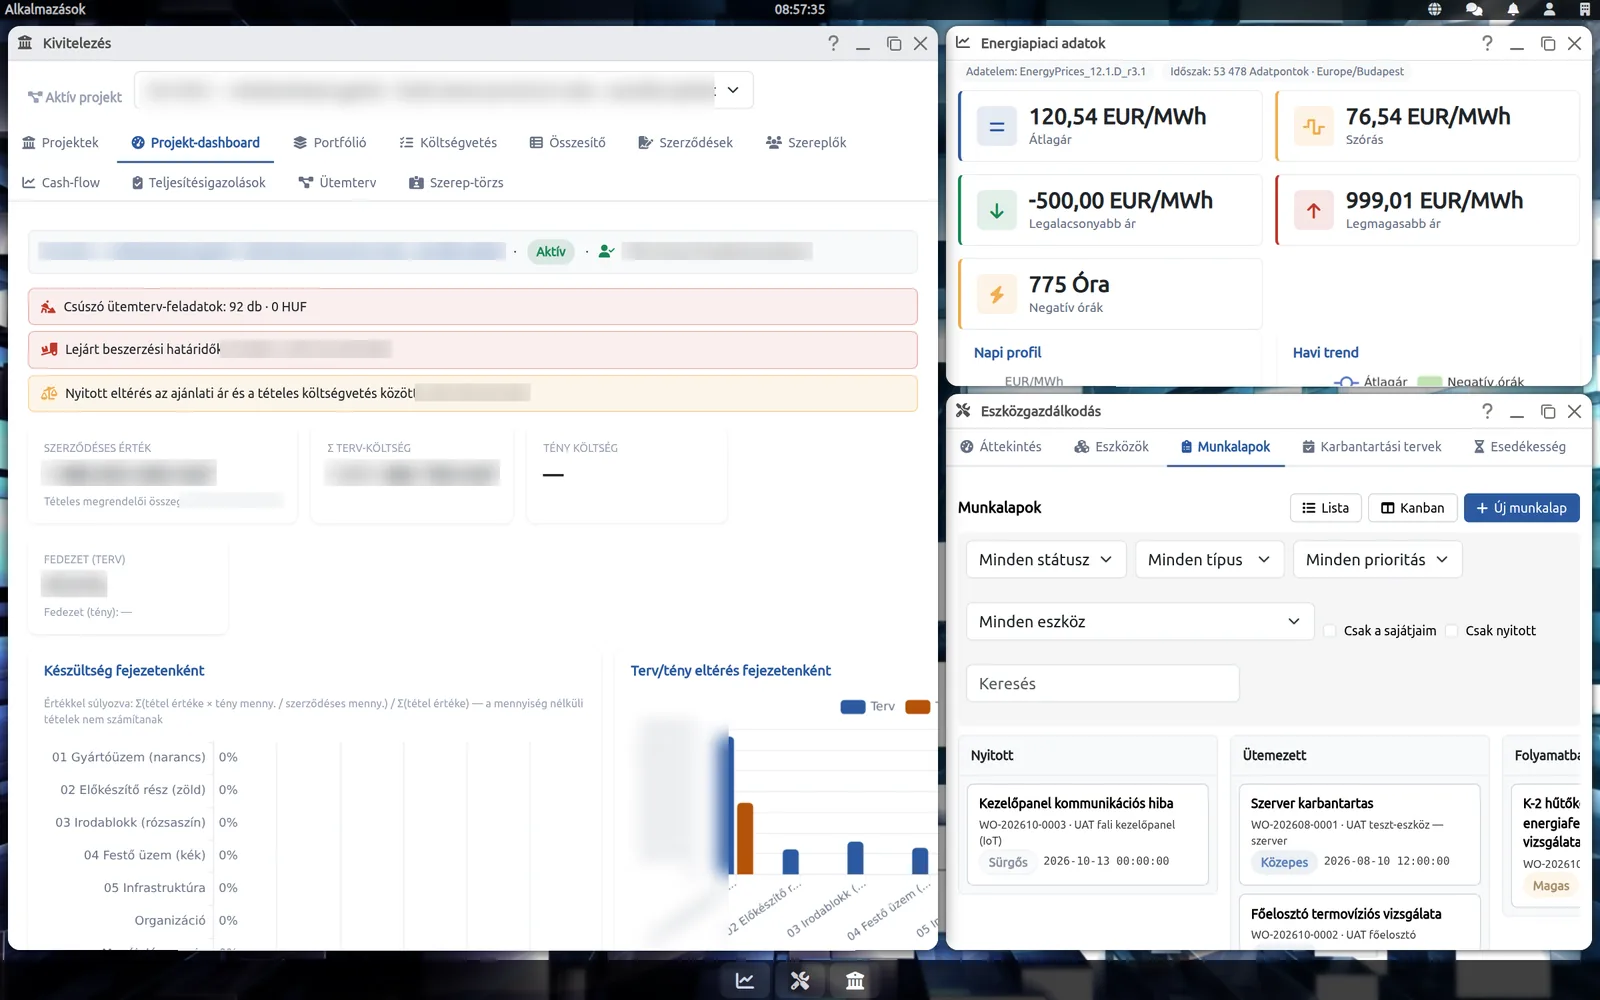Open the Cash-flow tab
This screenshot has width=1600, height=1000.
coord(61,183)
